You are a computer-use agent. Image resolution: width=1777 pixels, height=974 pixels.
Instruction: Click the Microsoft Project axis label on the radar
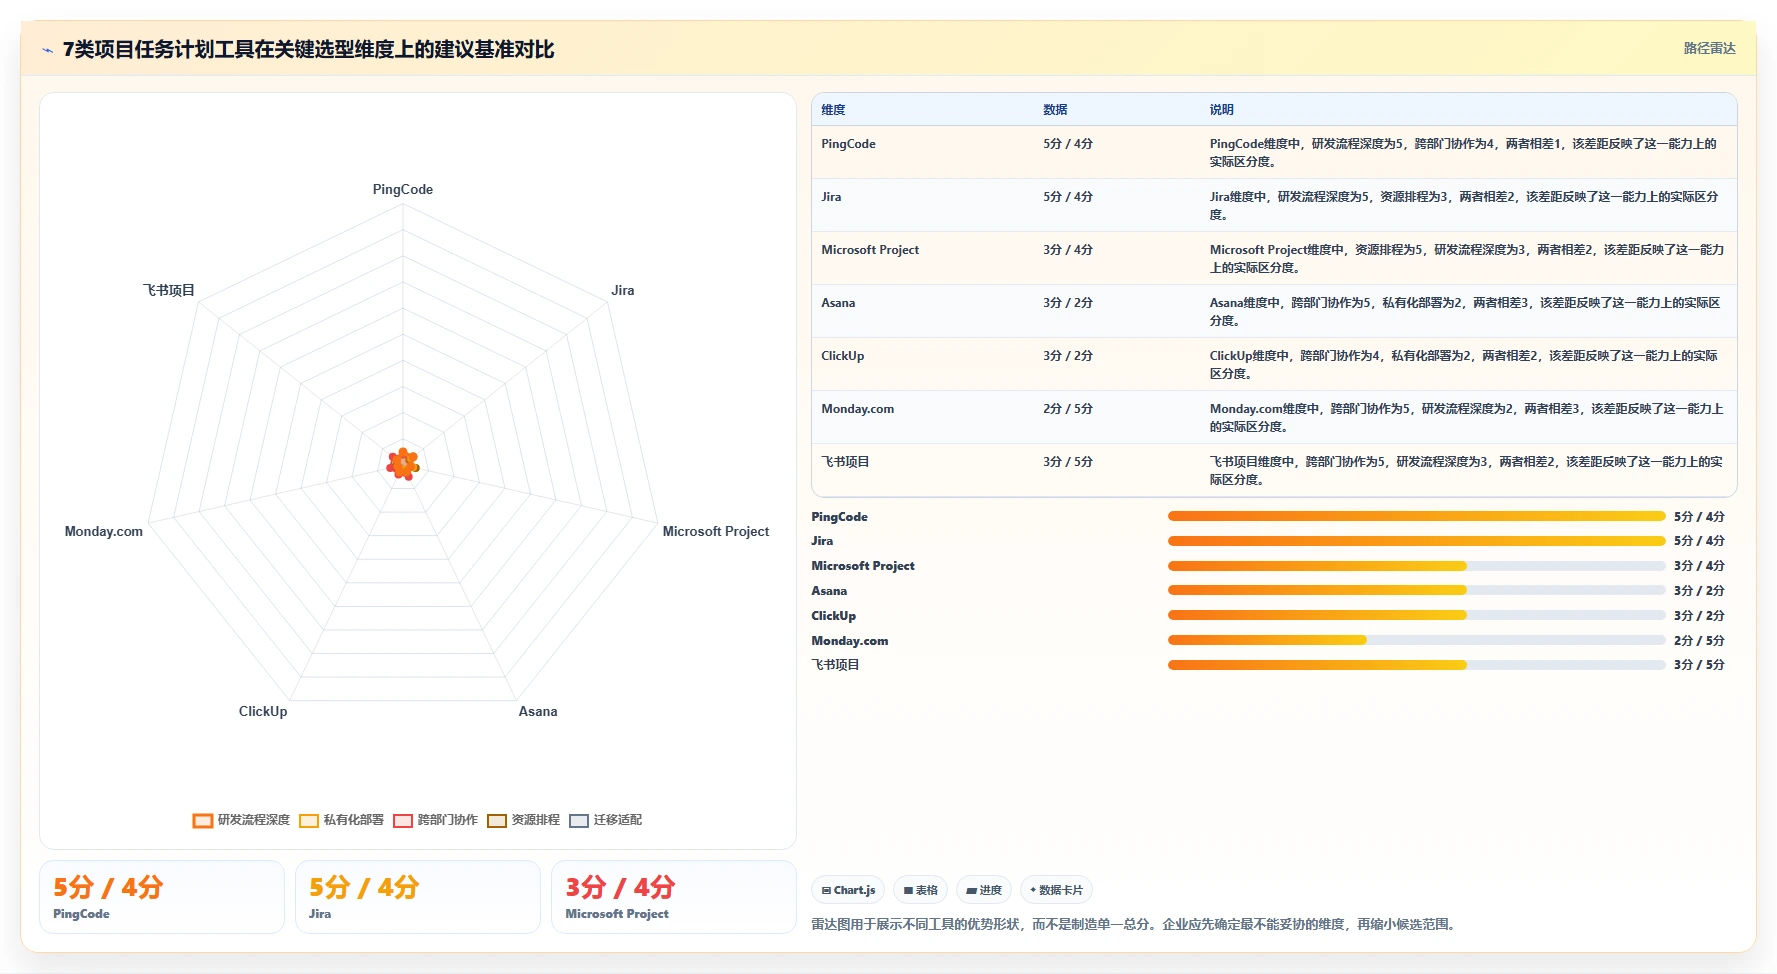[x=716, y=531]
